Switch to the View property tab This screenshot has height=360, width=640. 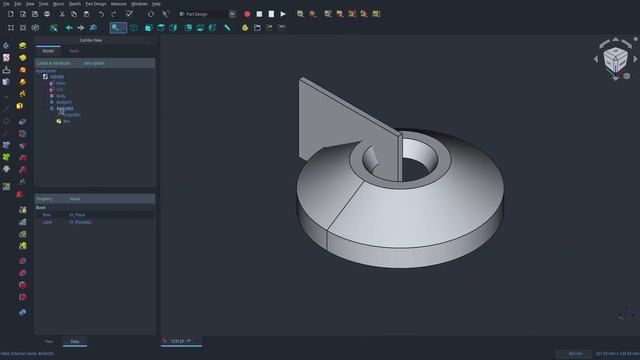coord(49,342)
